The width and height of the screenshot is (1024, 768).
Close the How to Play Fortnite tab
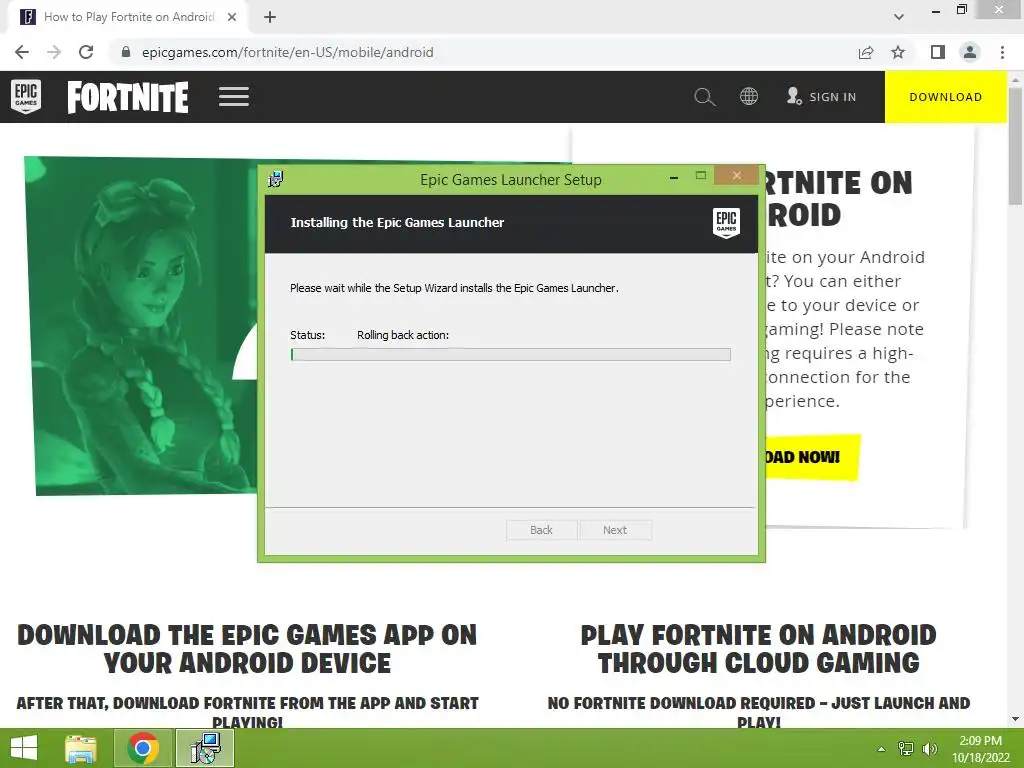[x=232, y=17]
